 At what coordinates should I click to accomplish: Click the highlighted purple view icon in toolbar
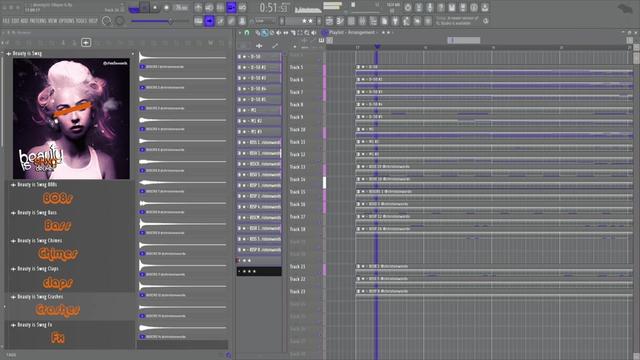[209, 21]
